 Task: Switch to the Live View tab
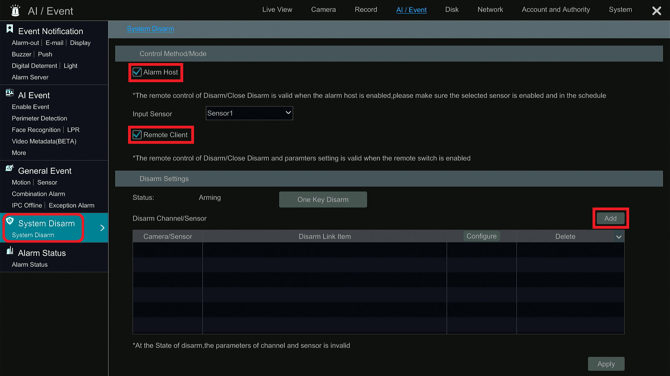pyautogui.click(x=277, y=9)
